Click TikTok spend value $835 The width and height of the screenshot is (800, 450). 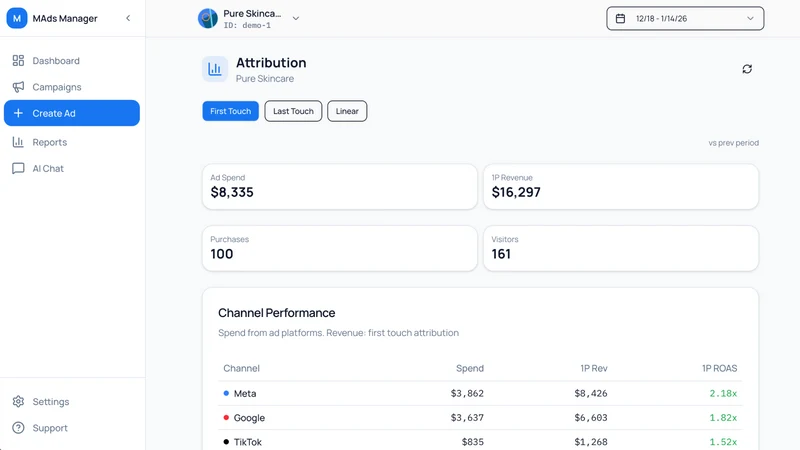(472, 442)
